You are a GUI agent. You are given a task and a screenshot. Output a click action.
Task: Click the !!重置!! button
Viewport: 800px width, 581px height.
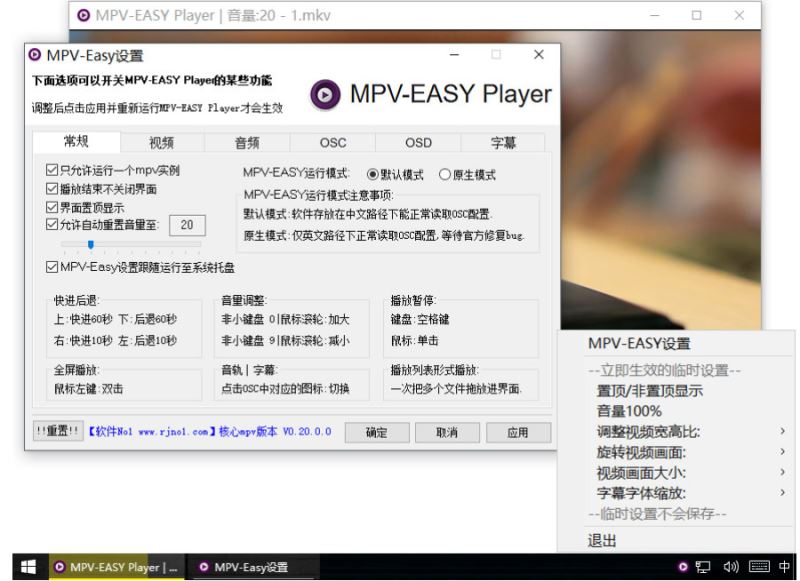(x=58, y=431)
